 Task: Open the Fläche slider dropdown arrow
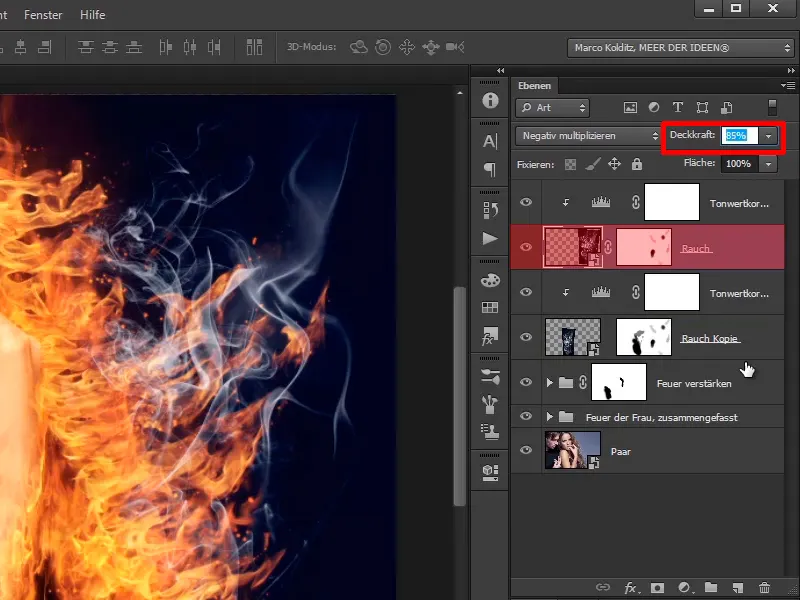tap(768, 164)
